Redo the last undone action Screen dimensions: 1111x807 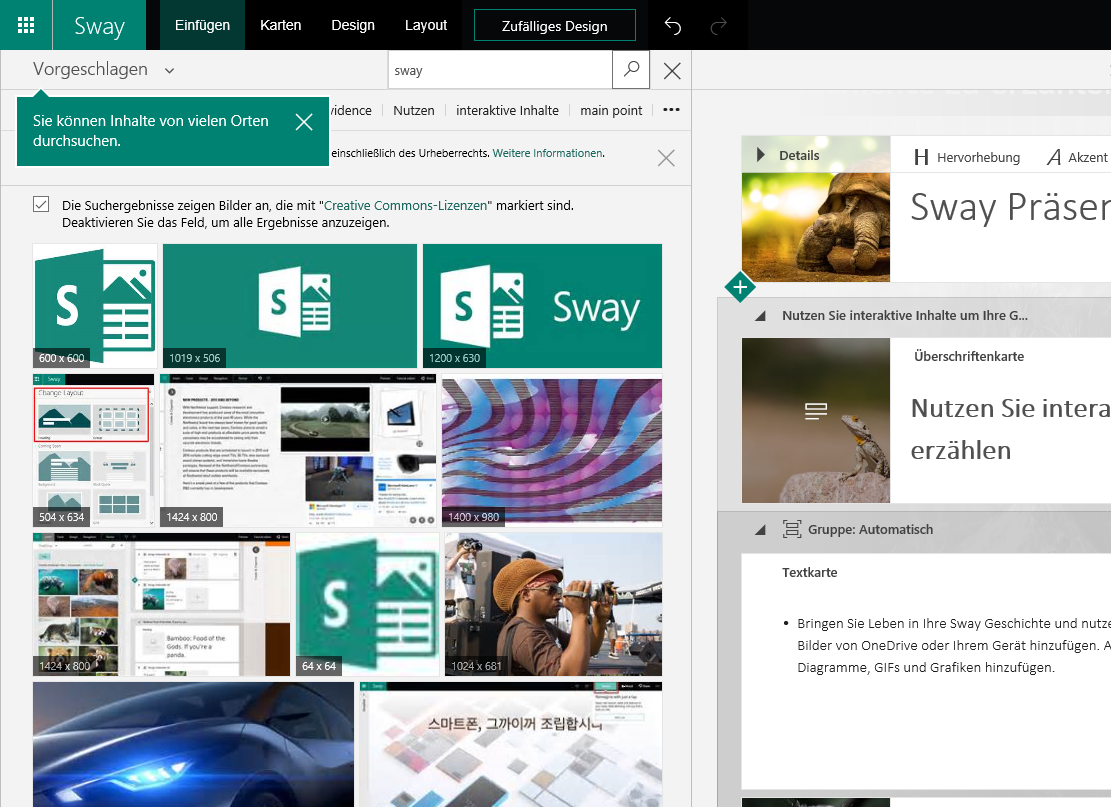click(718, 26)
